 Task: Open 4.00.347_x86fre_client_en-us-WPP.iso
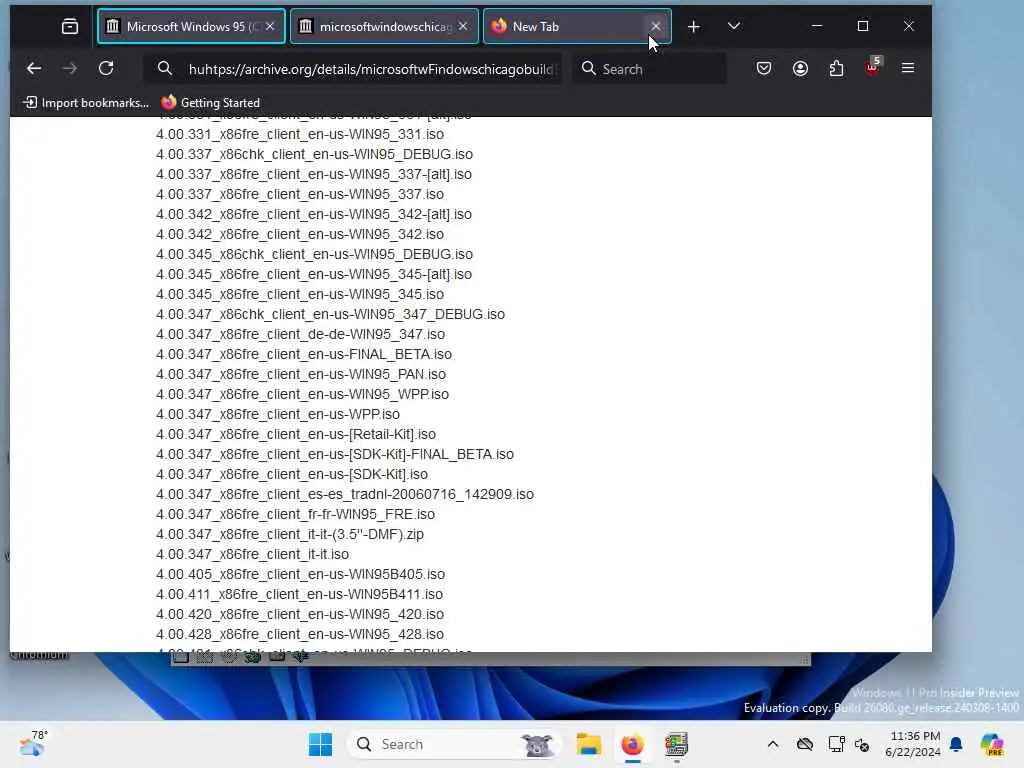(278, 414)
